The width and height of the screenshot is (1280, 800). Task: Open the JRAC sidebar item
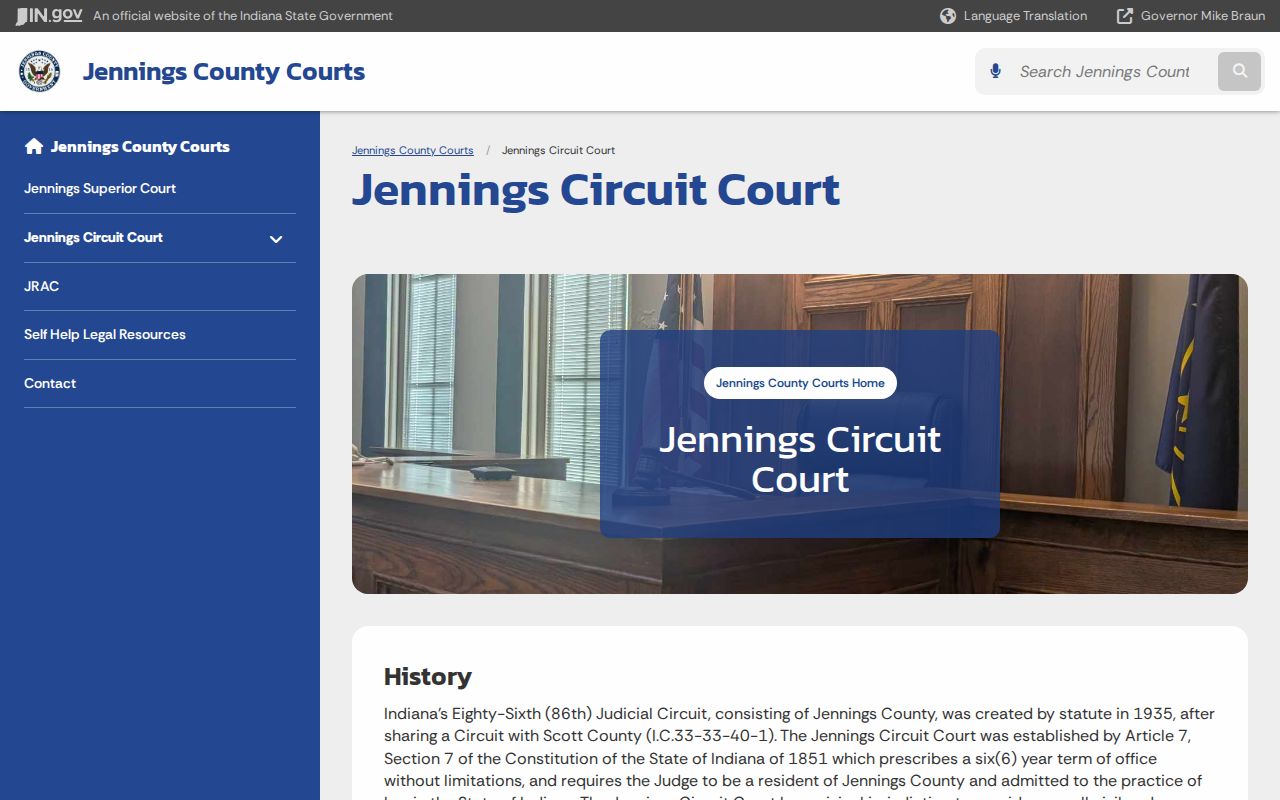tap(41, 286)
